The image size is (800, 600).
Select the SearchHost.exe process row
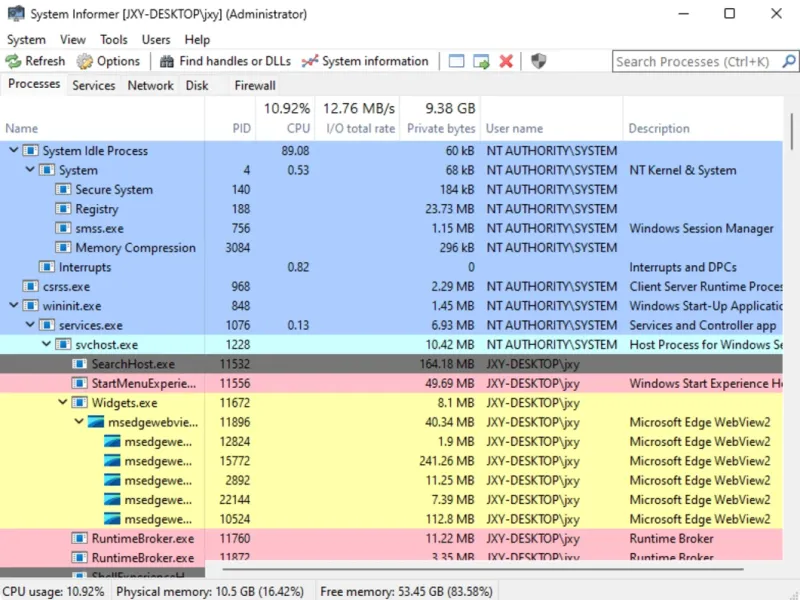click(391, 364)
